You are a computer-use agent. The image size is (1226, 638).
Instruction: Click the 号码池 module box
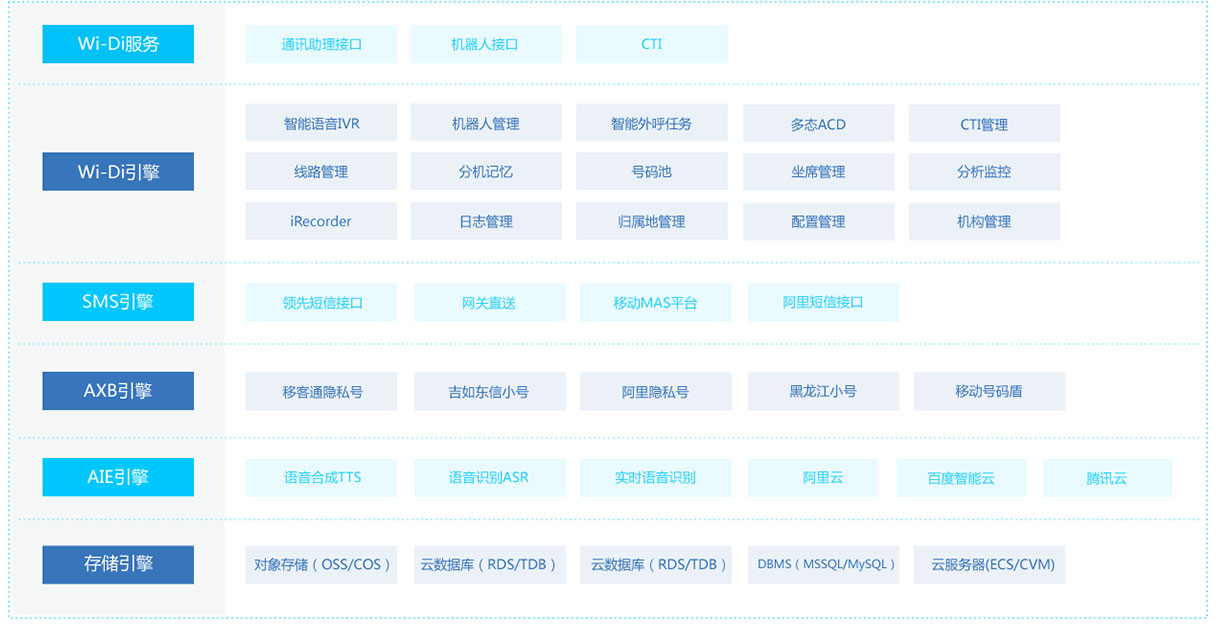[x=652, y=172]
